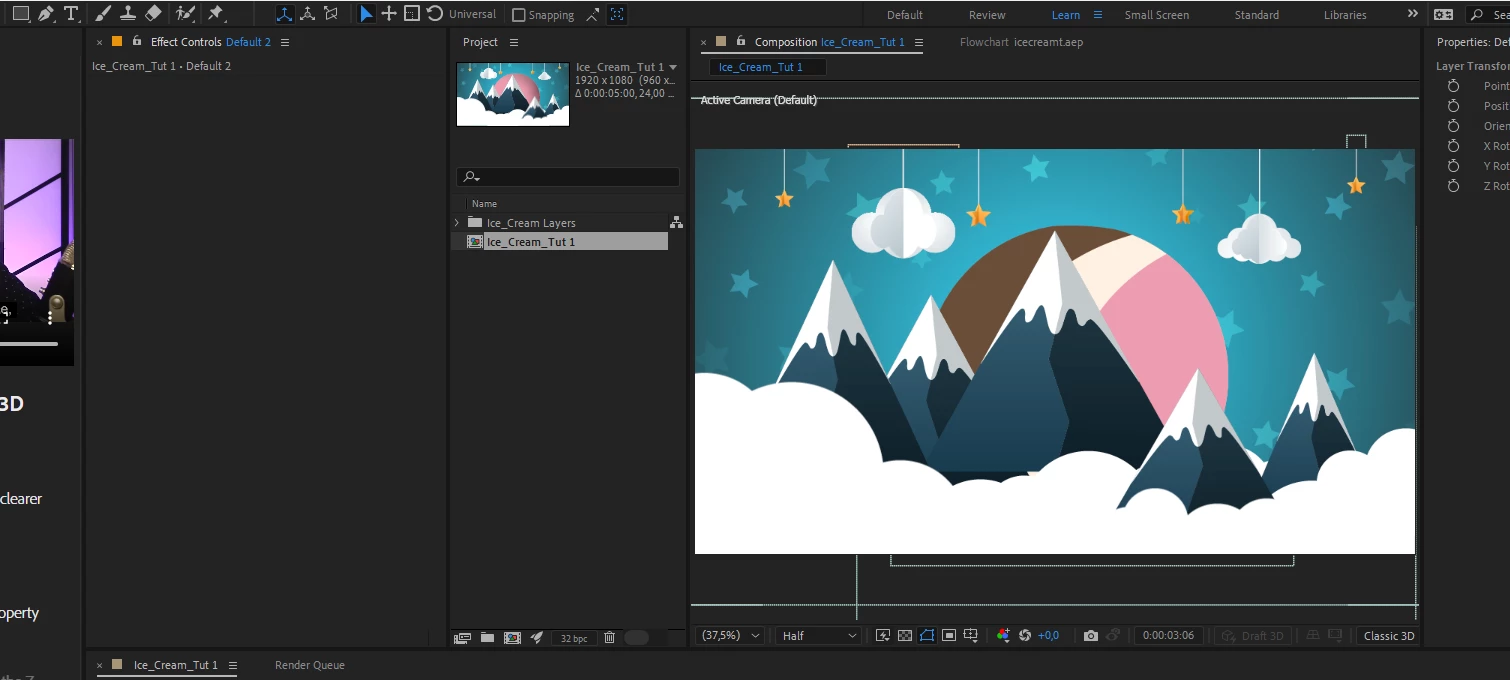Select the Eraser tool
This screenshot has height=680, width=1510.
click(x=153, y=14)
